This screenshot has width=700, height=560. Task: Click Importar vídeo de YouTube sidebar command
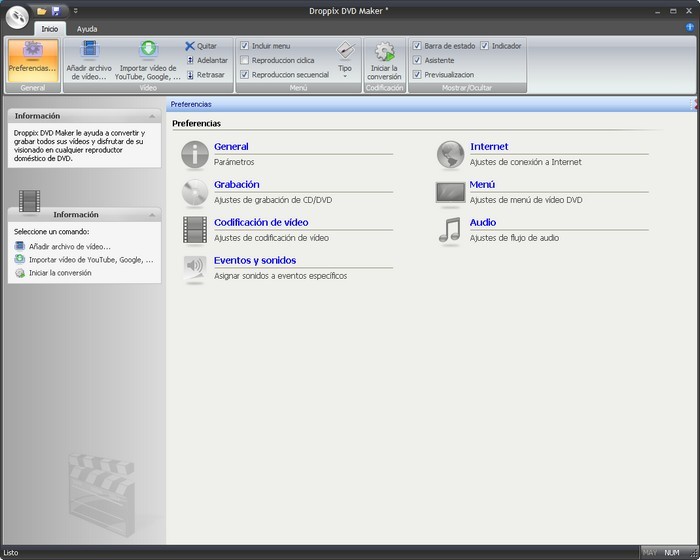[84, 259]
